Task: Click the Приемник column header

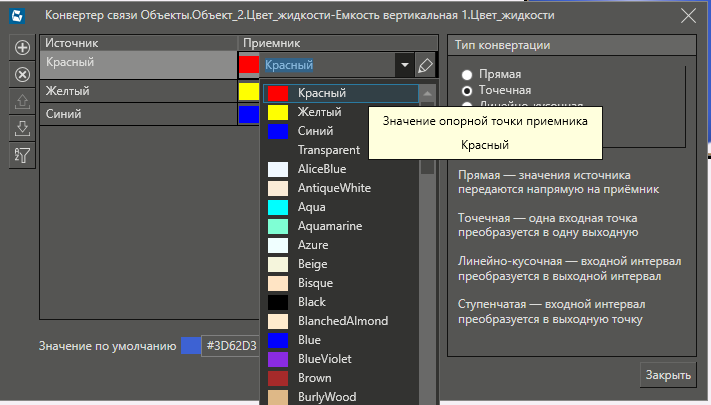Action: coord(338,43)
